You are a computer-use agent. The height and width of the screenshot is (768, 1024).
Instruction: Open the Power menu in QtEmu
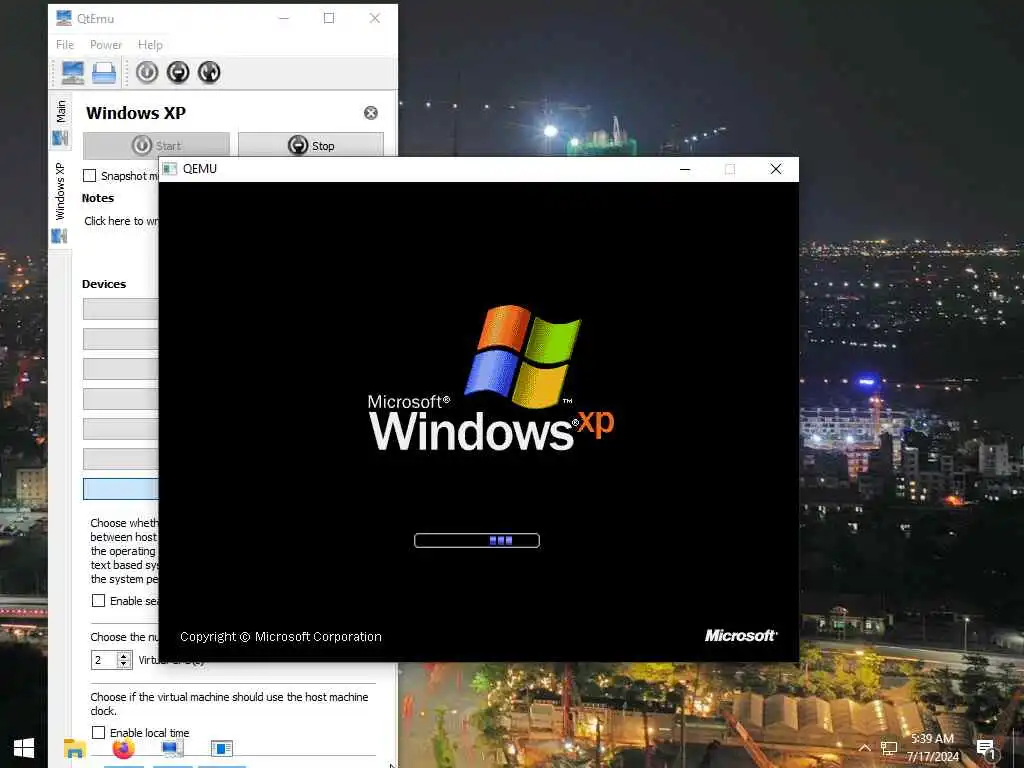coord(106,44)
